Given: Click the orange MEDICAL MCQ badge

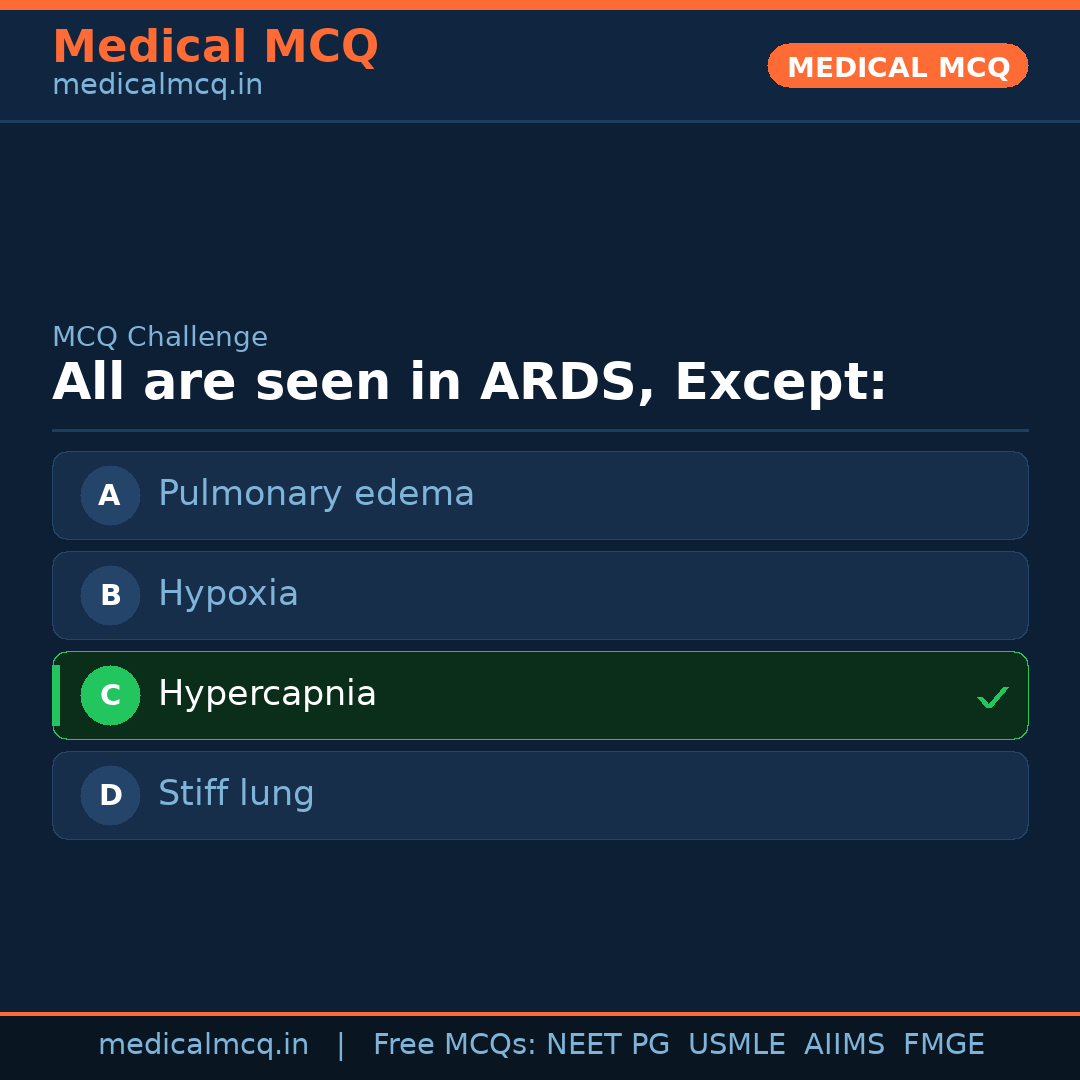Looking at the screenshot, I should click(897, 66).
